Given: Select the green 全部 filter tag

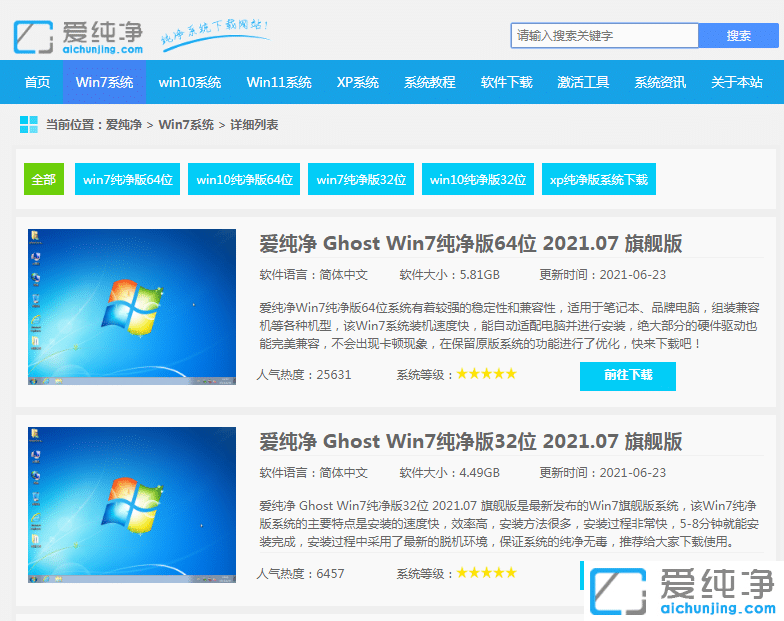Looking at the screenshot, I should click(x=44, y=179).
